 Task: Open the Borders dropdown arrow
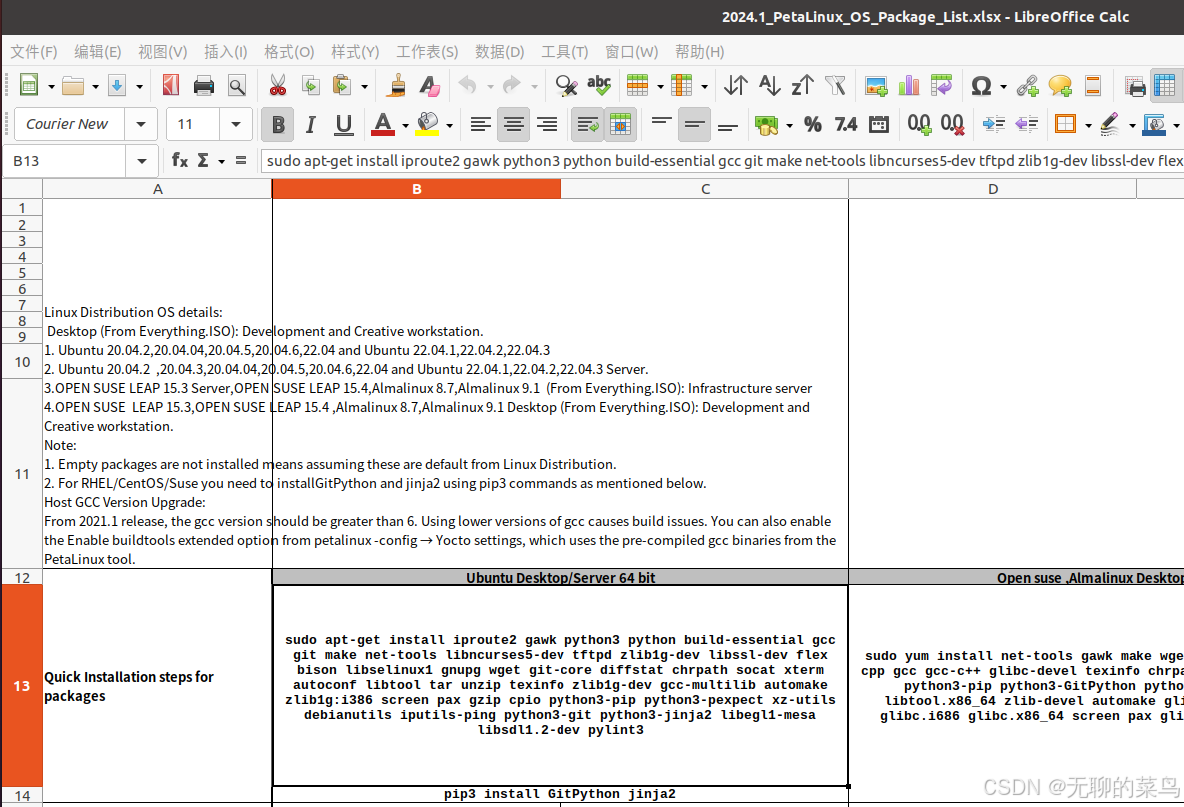[x=1088, y=125]
